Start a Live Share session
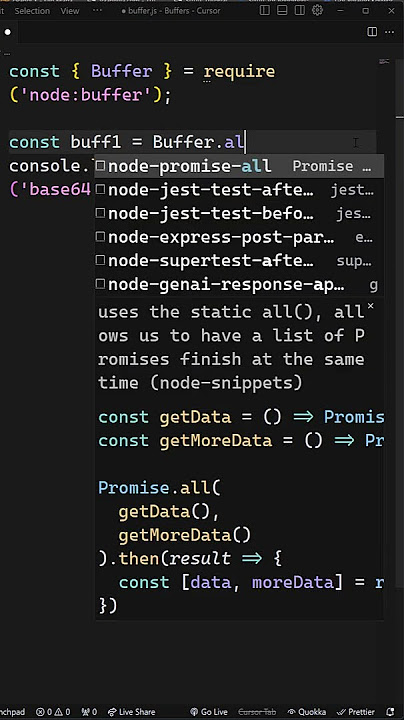404x720 pixels. pos(131,712)
